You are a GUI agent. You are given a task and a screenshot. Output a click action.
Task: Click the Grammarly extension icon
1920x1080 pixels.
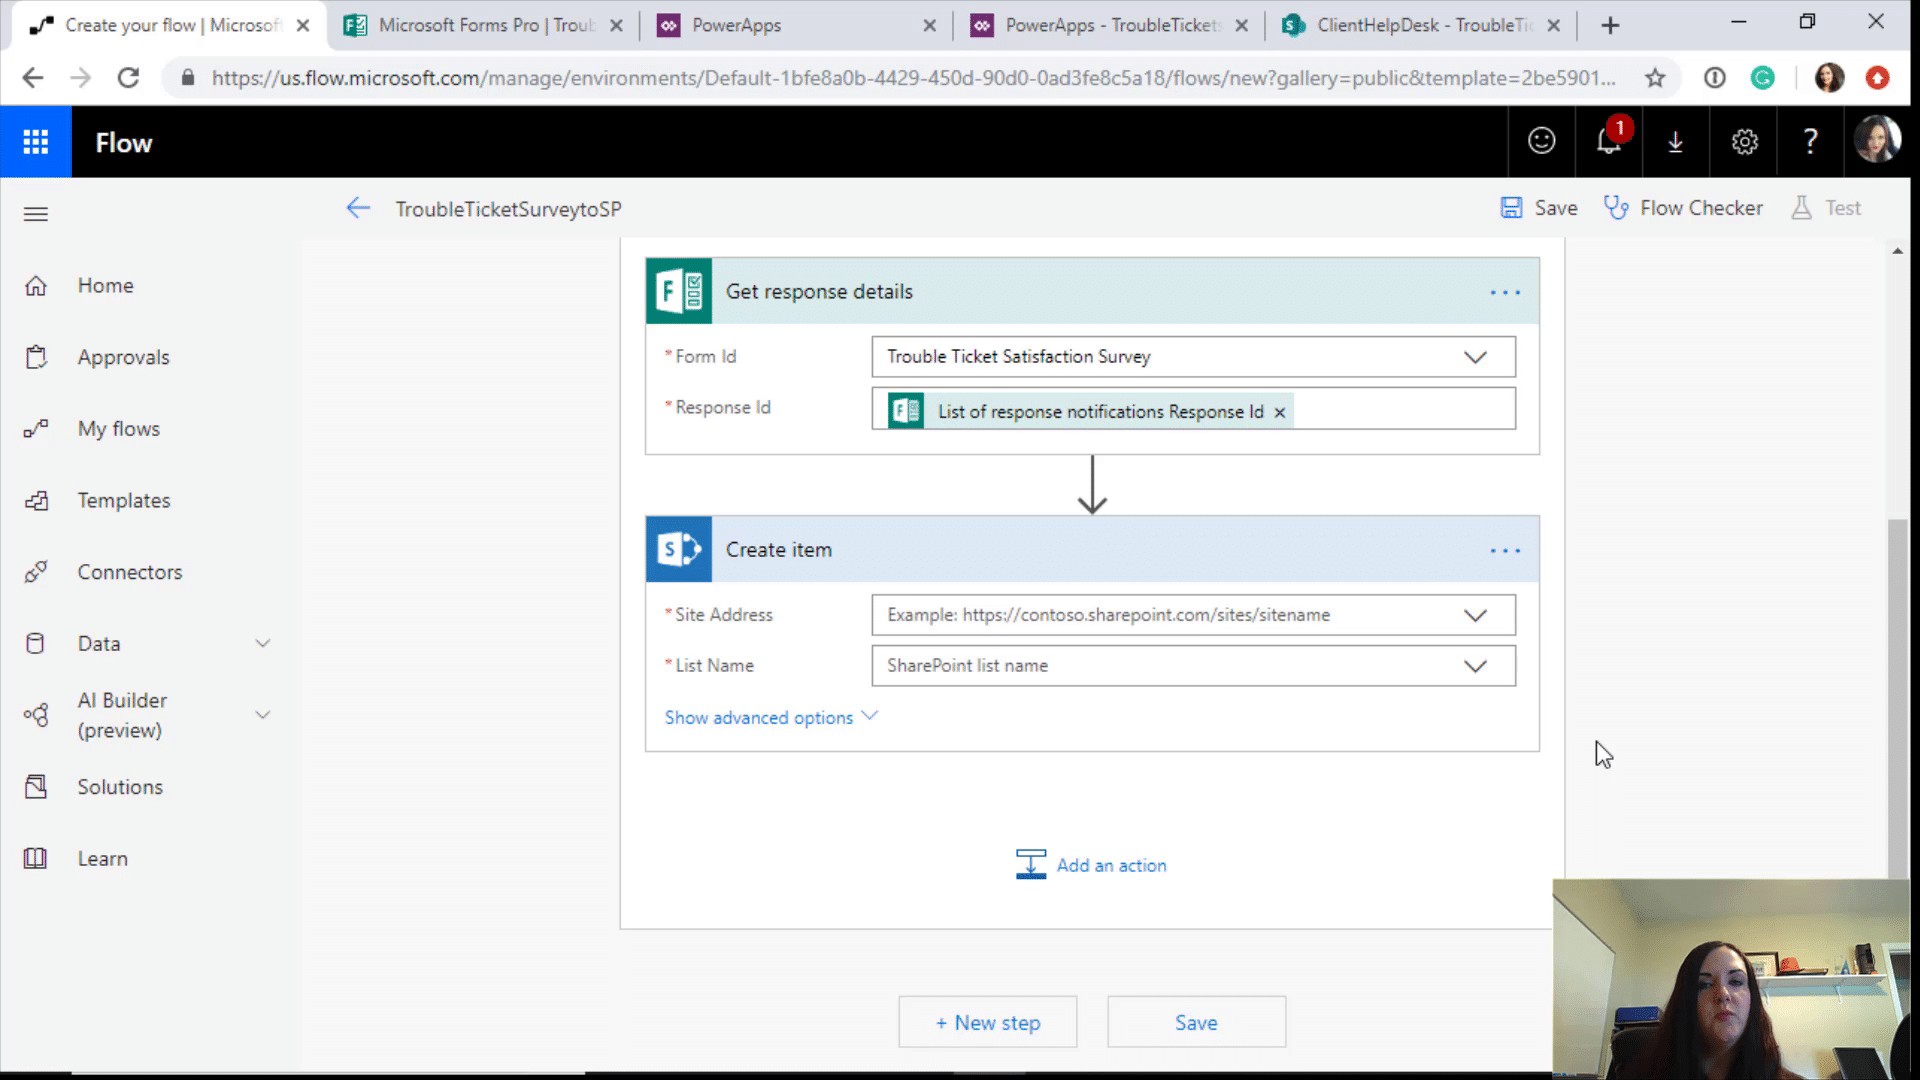1763,78
